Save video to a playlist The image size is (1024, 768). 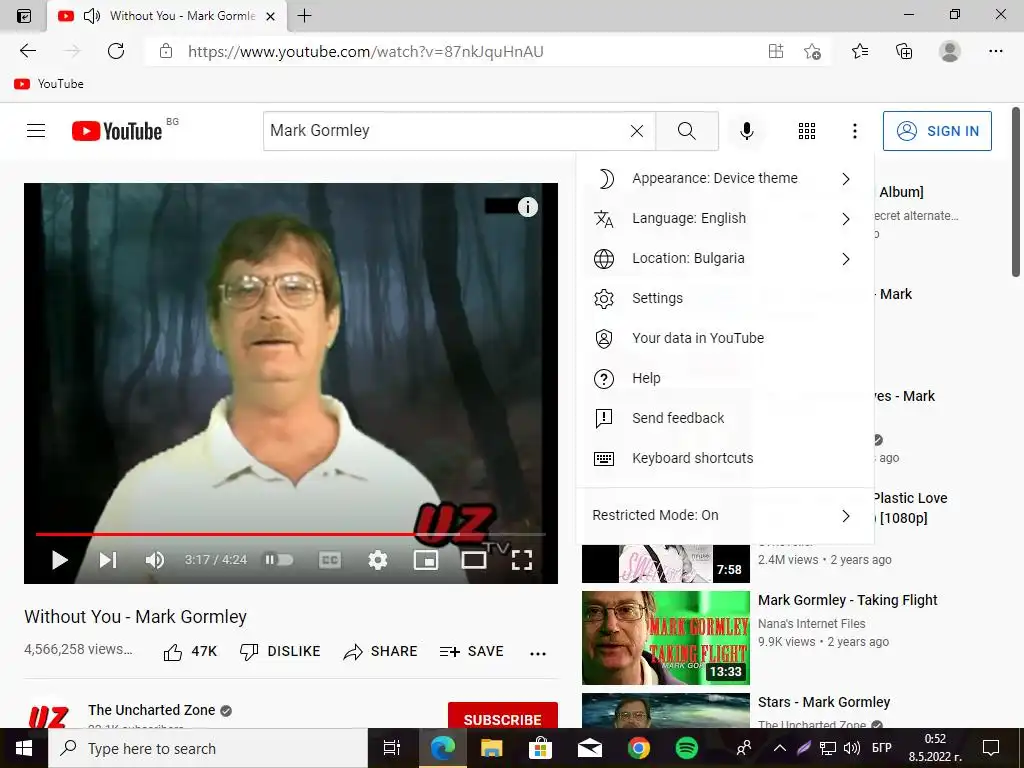pos(472,652)
